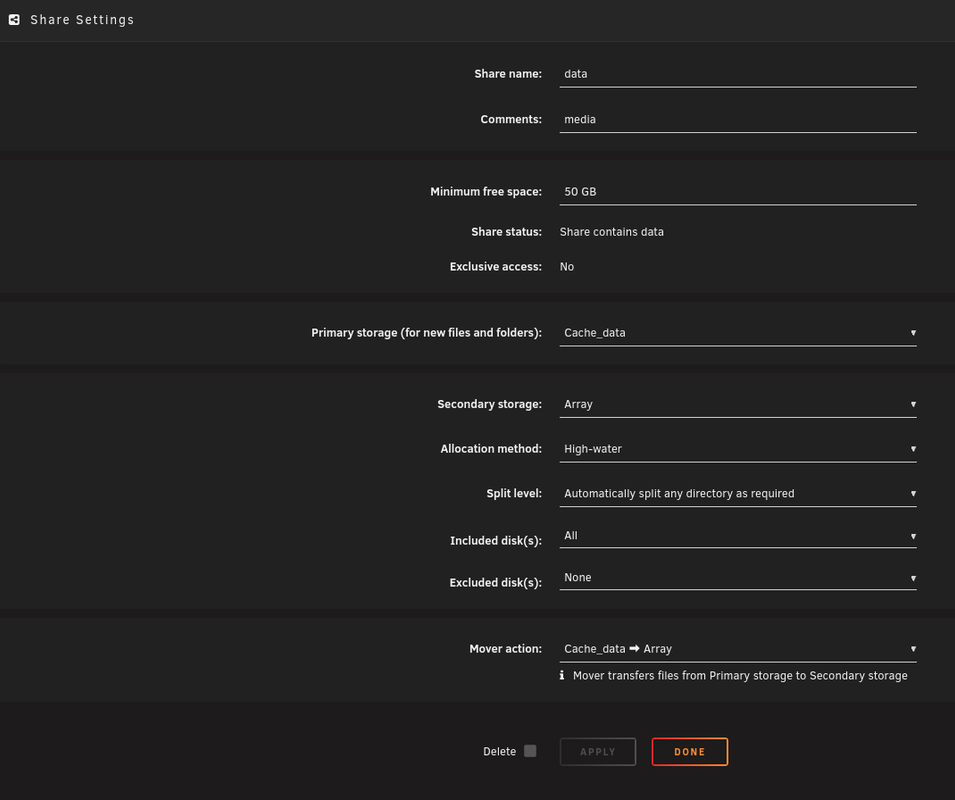Click the Share Settings header icon
The width and height of the screenshot is (955, 800).
click(14, 19)
